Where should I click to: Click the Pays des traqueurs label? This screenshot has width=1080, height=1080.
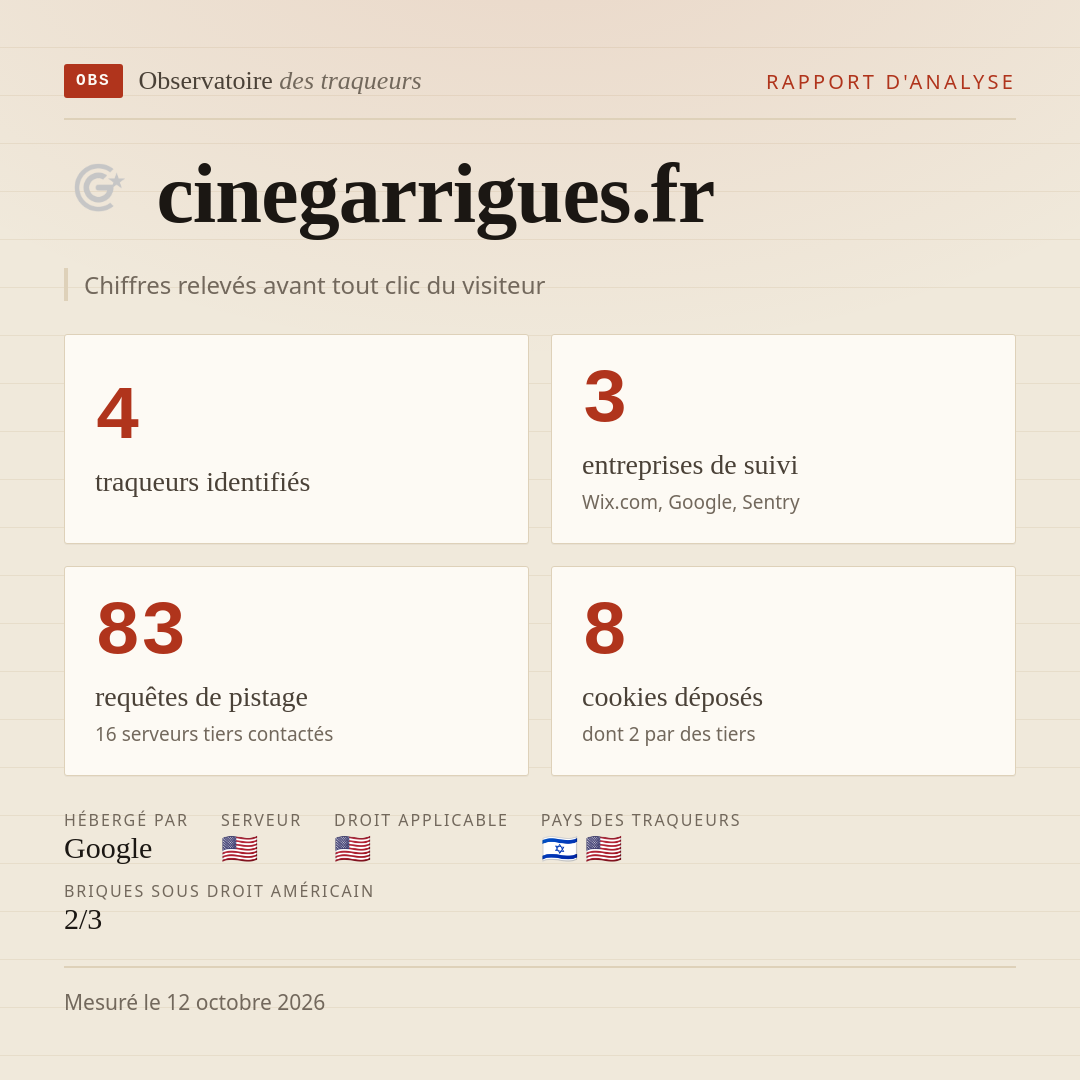(641, 820)
